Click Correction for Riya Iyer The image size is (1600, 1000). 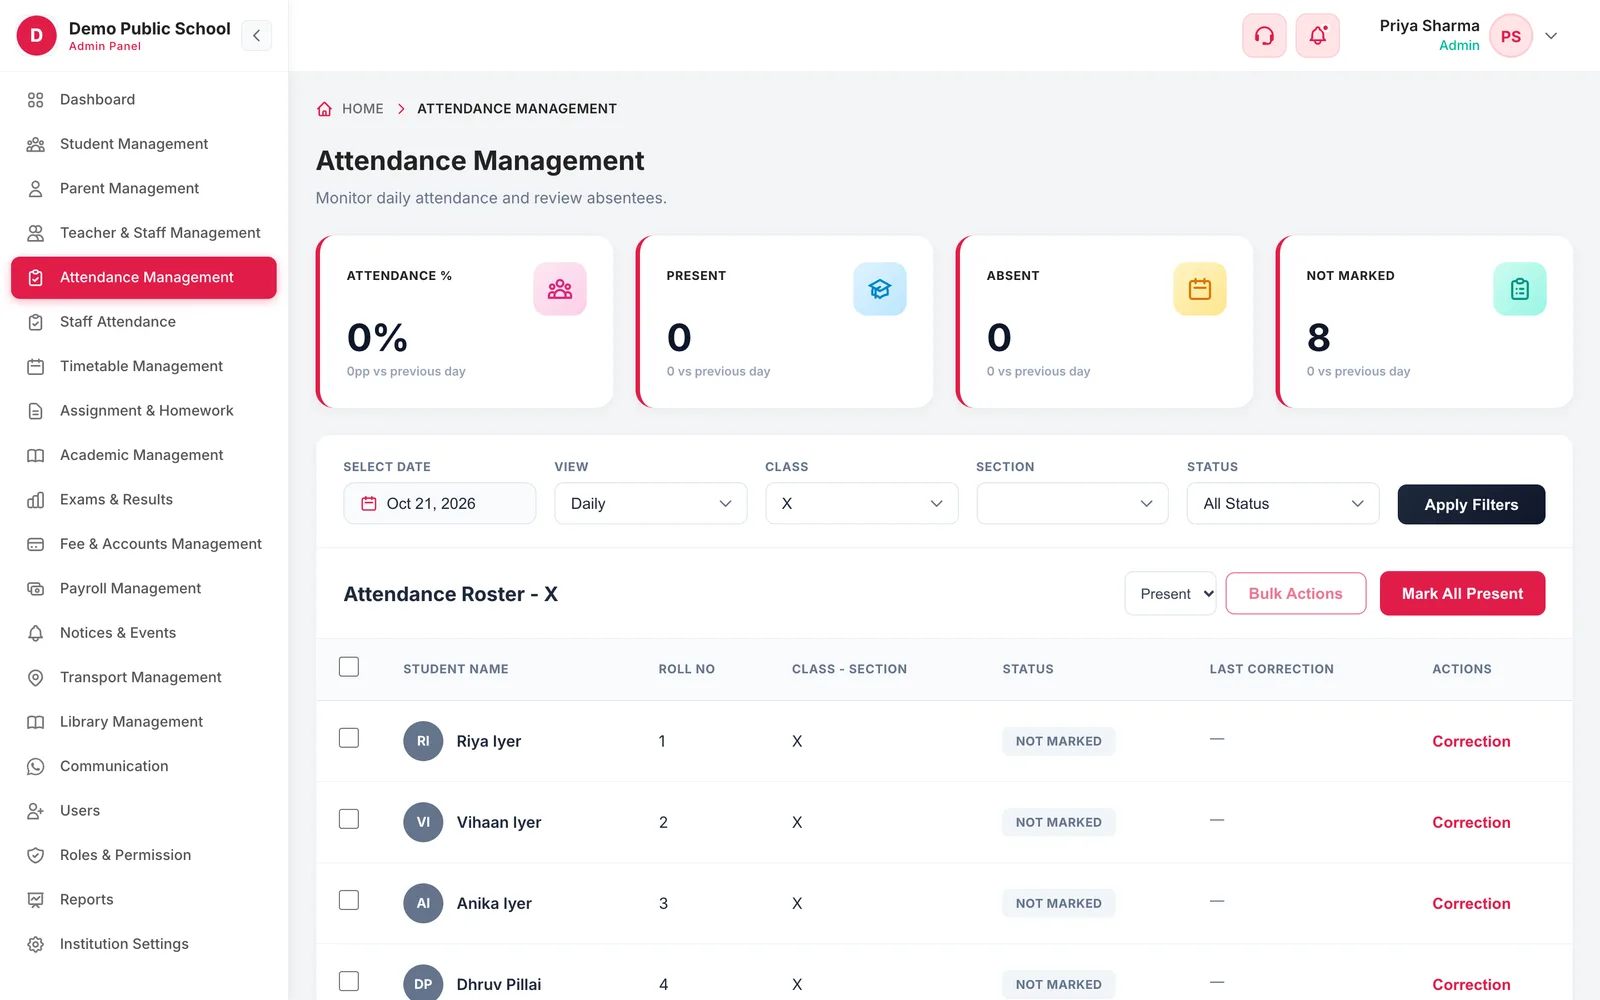coord(1471,742)
